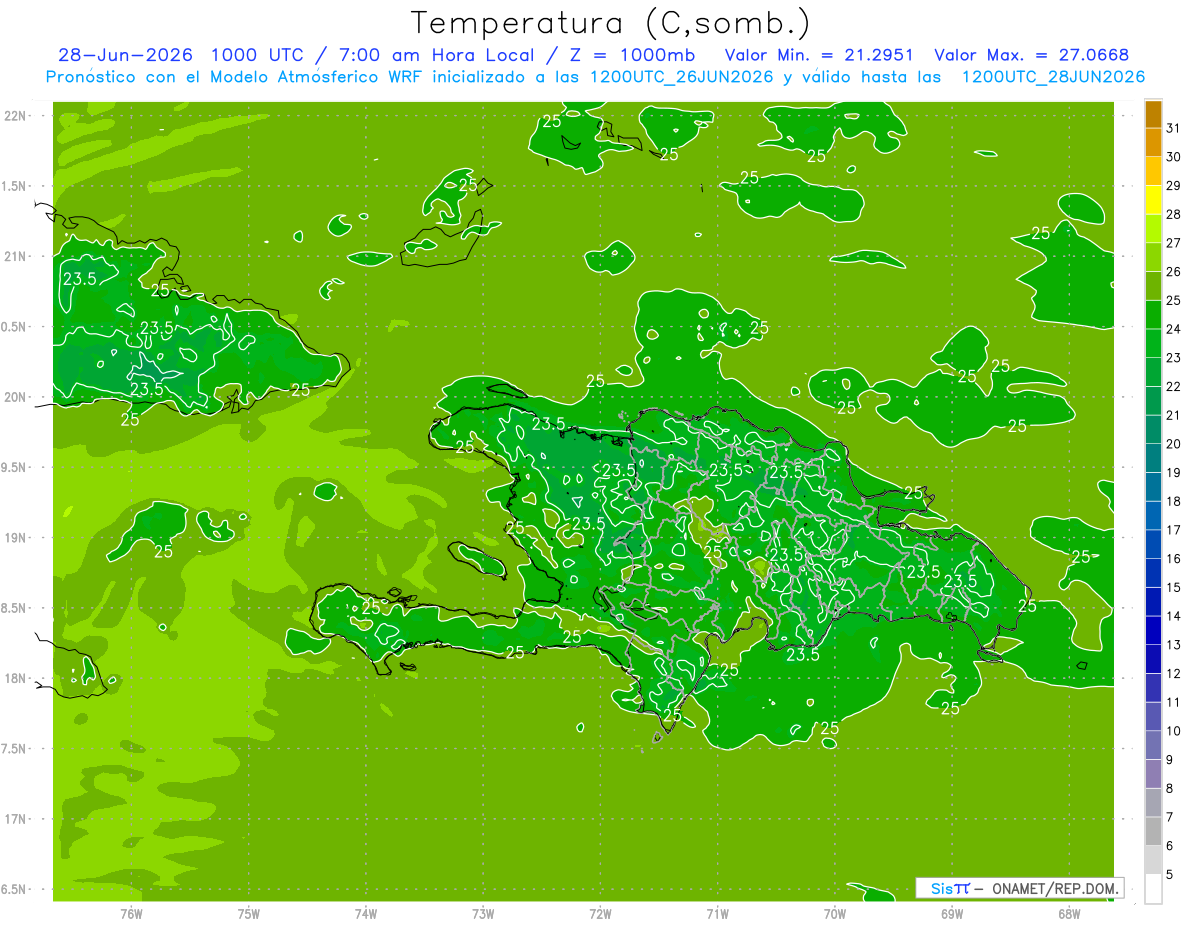This screenshot has width=1200, height=927.
Task: Click the legend scale value '27'
Action: pos(1174,242)
